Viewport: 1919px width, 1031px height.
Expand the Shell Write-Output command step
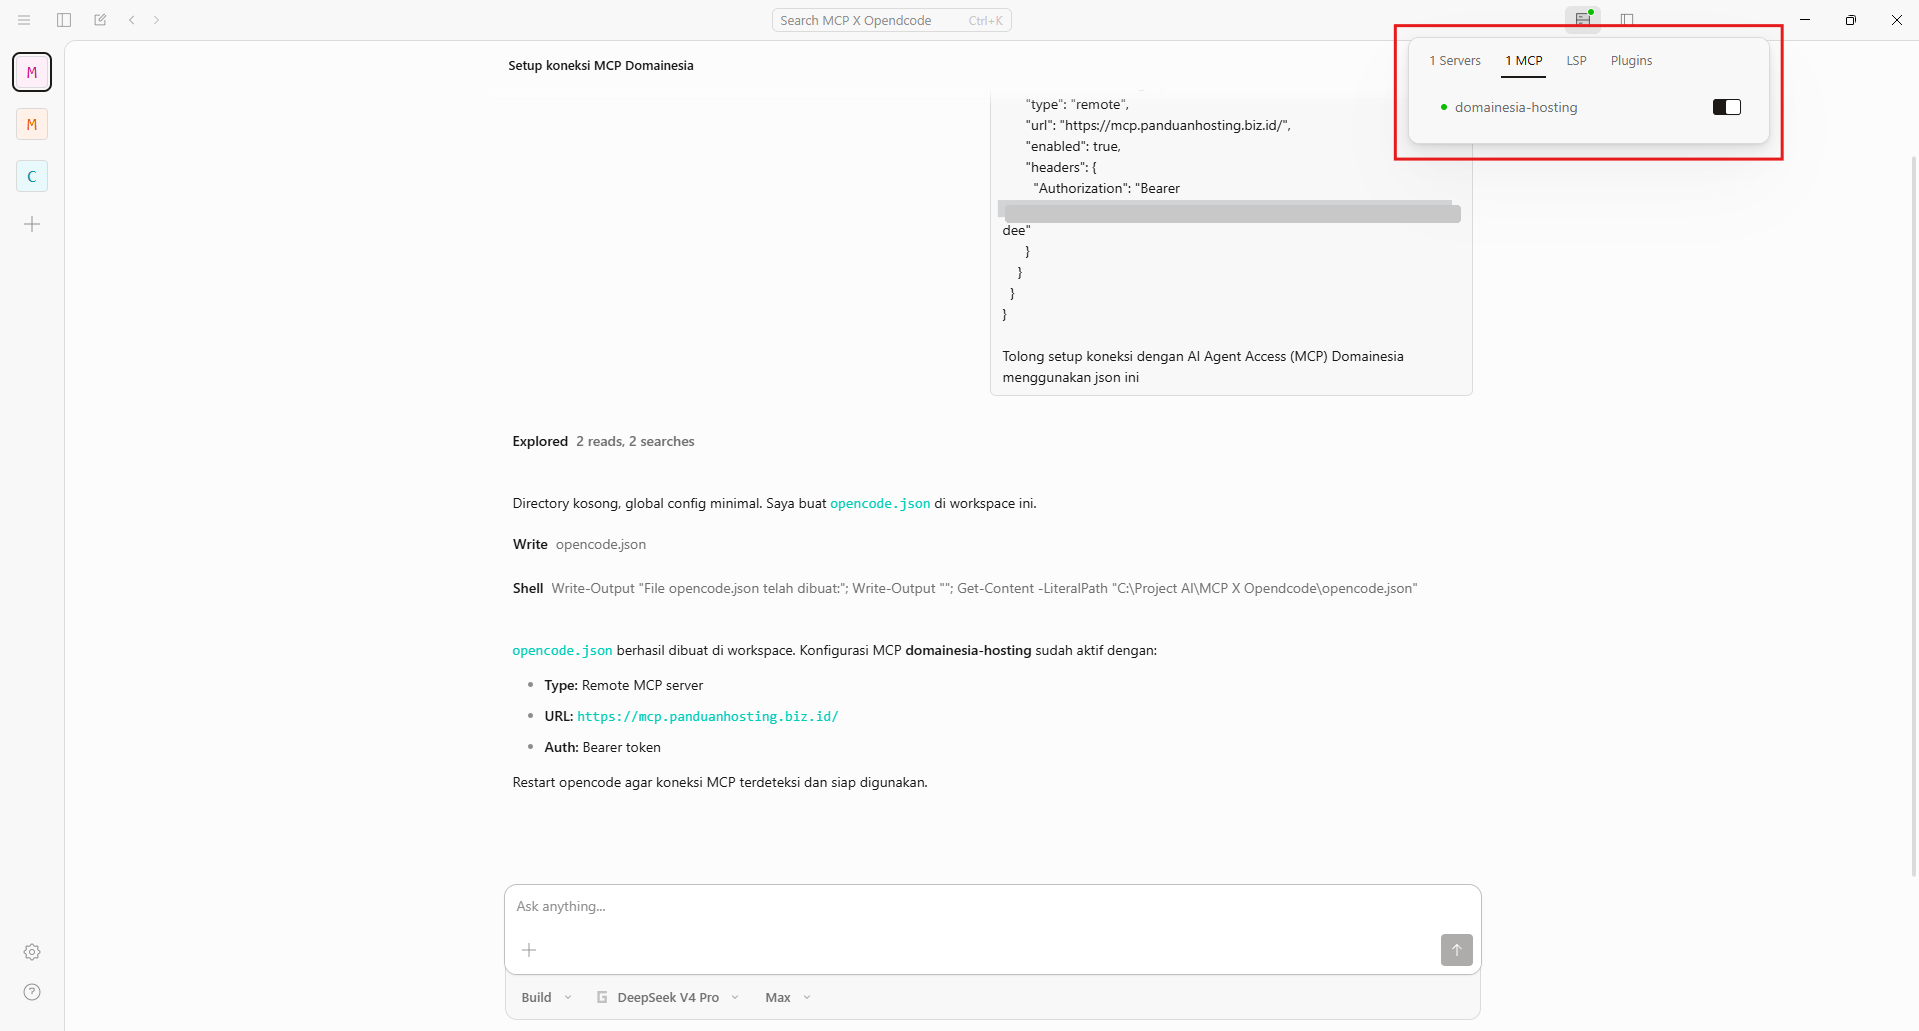coord(965,588)
